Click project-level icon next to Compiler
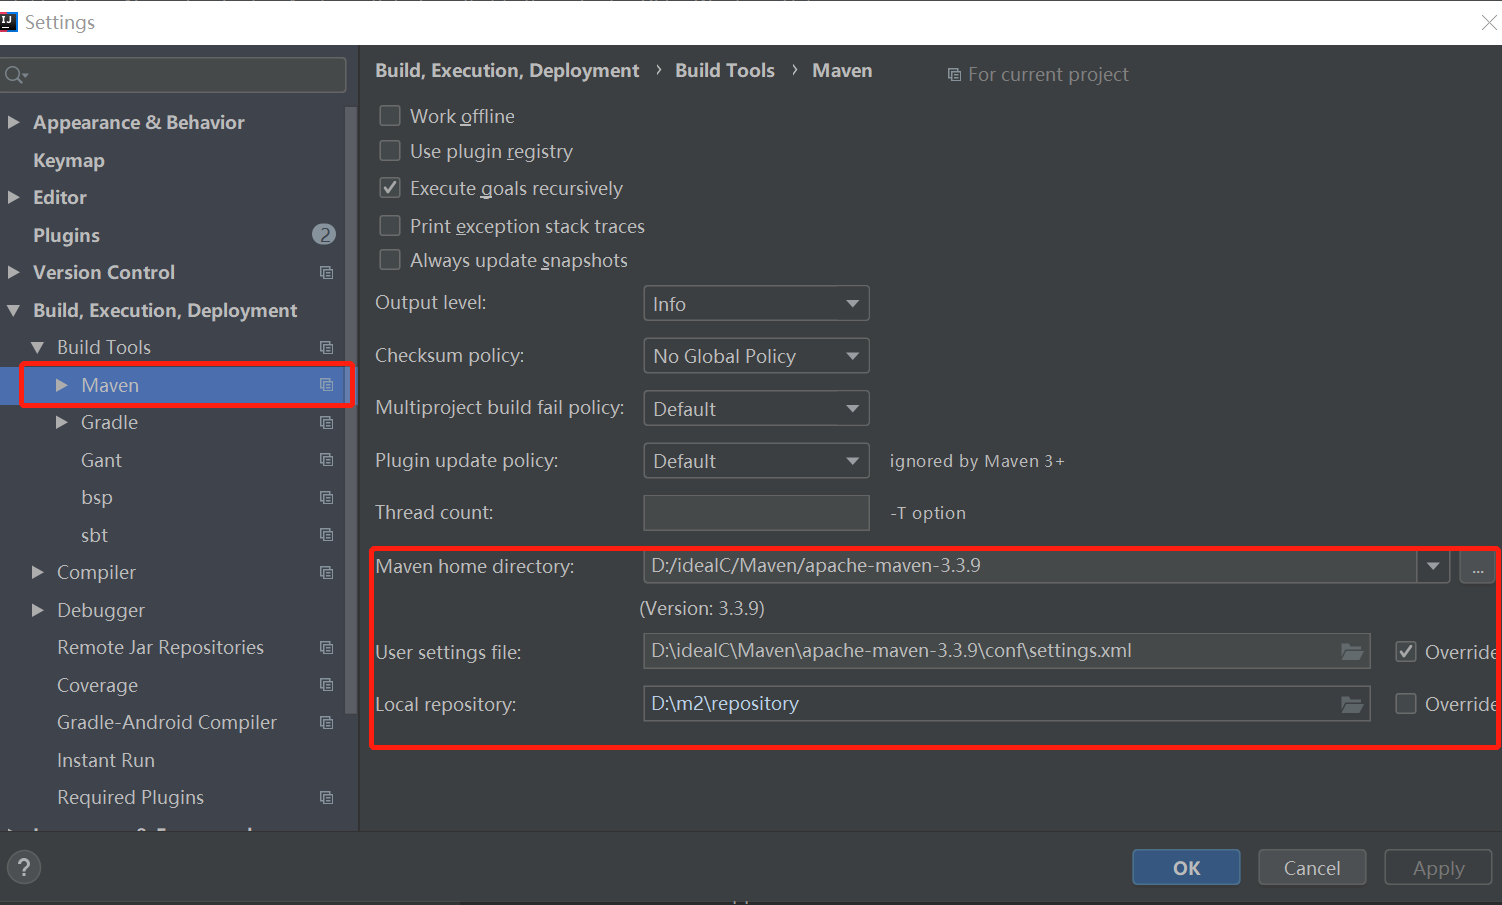1502x905 pixels. coord(326,572)
